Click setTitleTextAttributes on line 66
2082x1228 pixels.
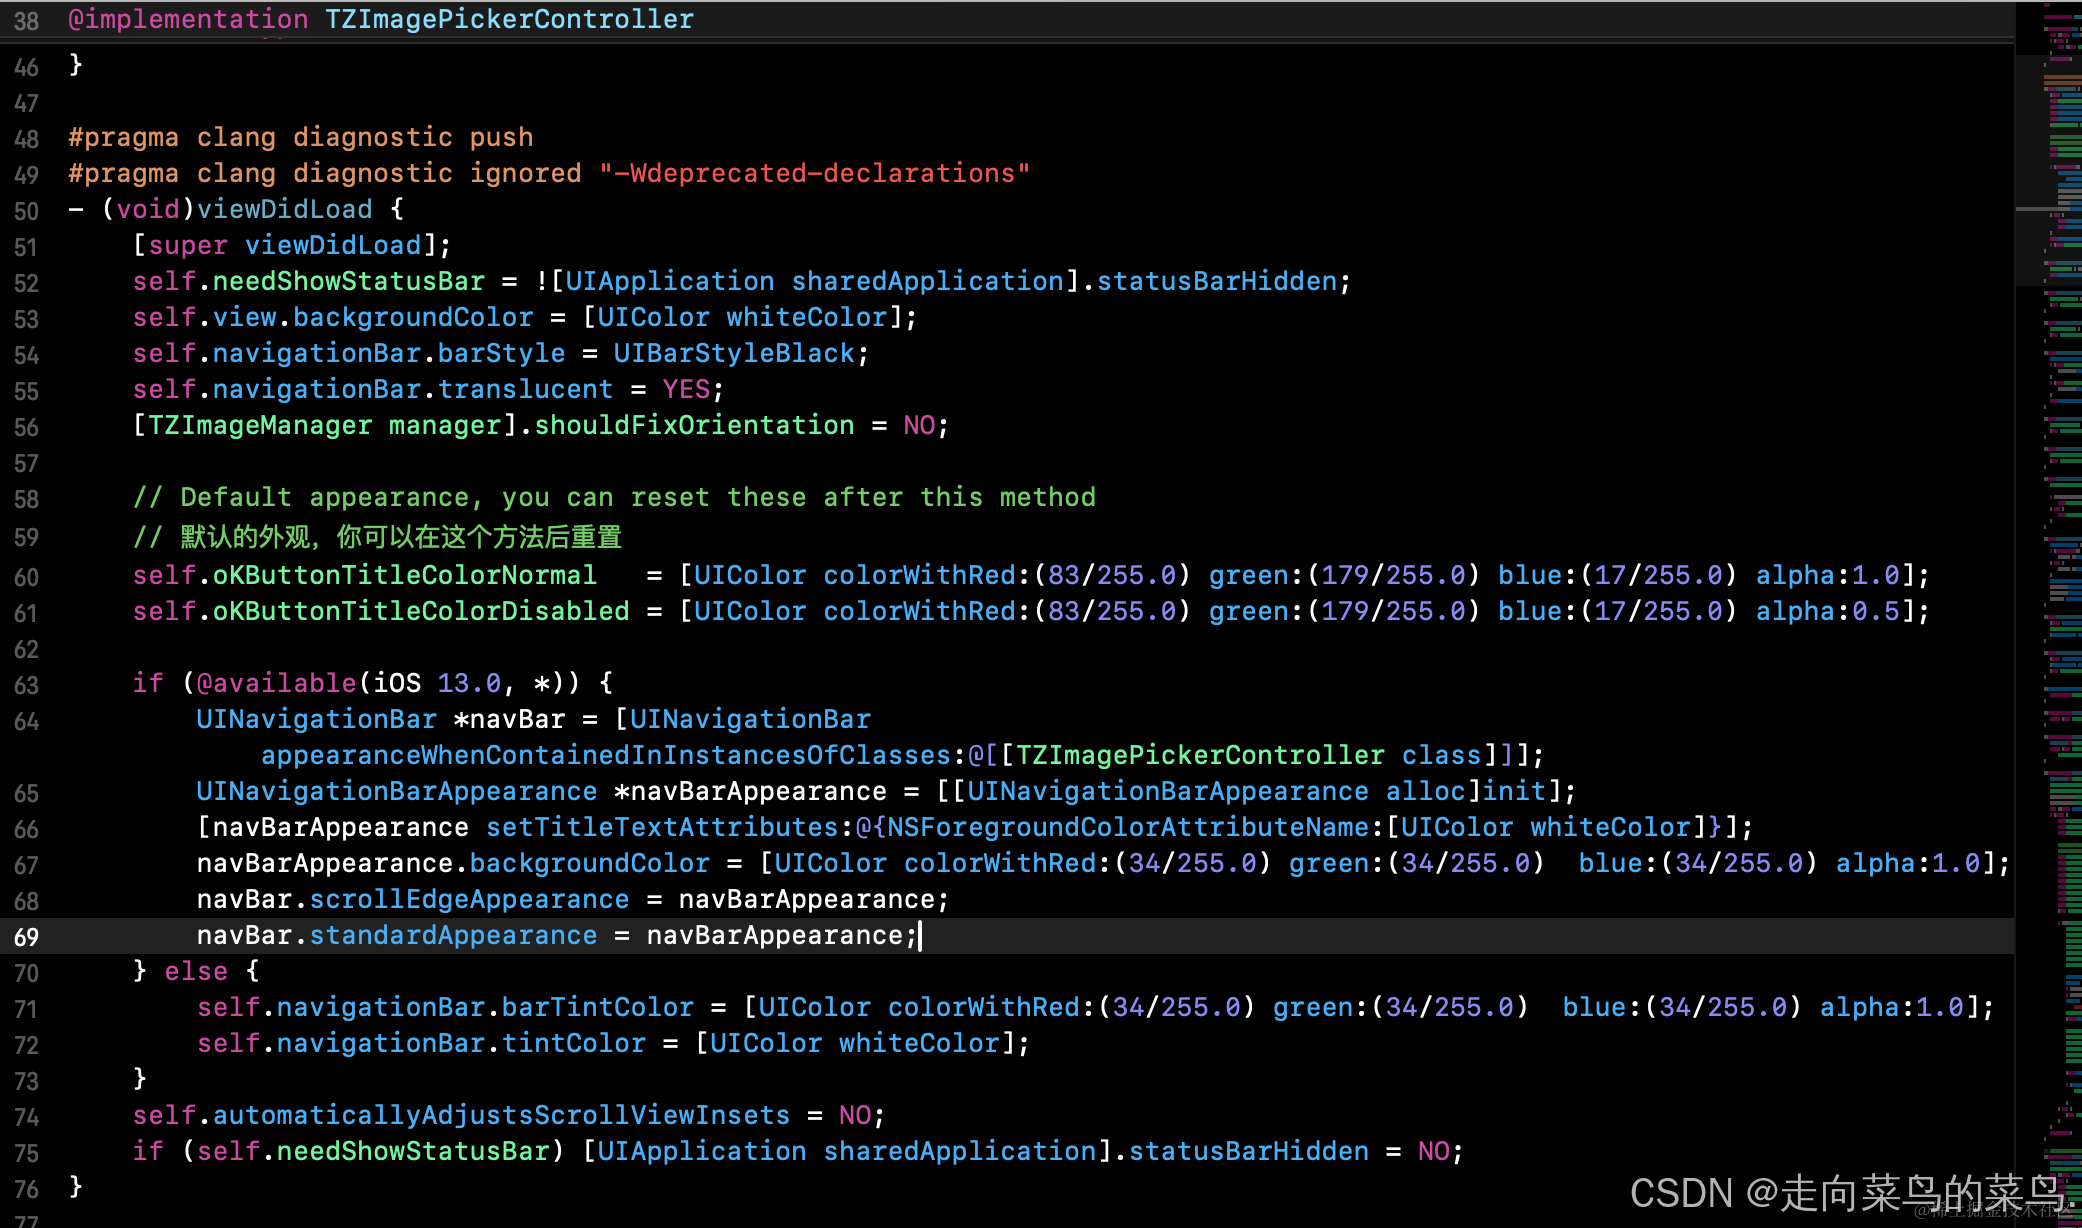click(x=662, y=827)
